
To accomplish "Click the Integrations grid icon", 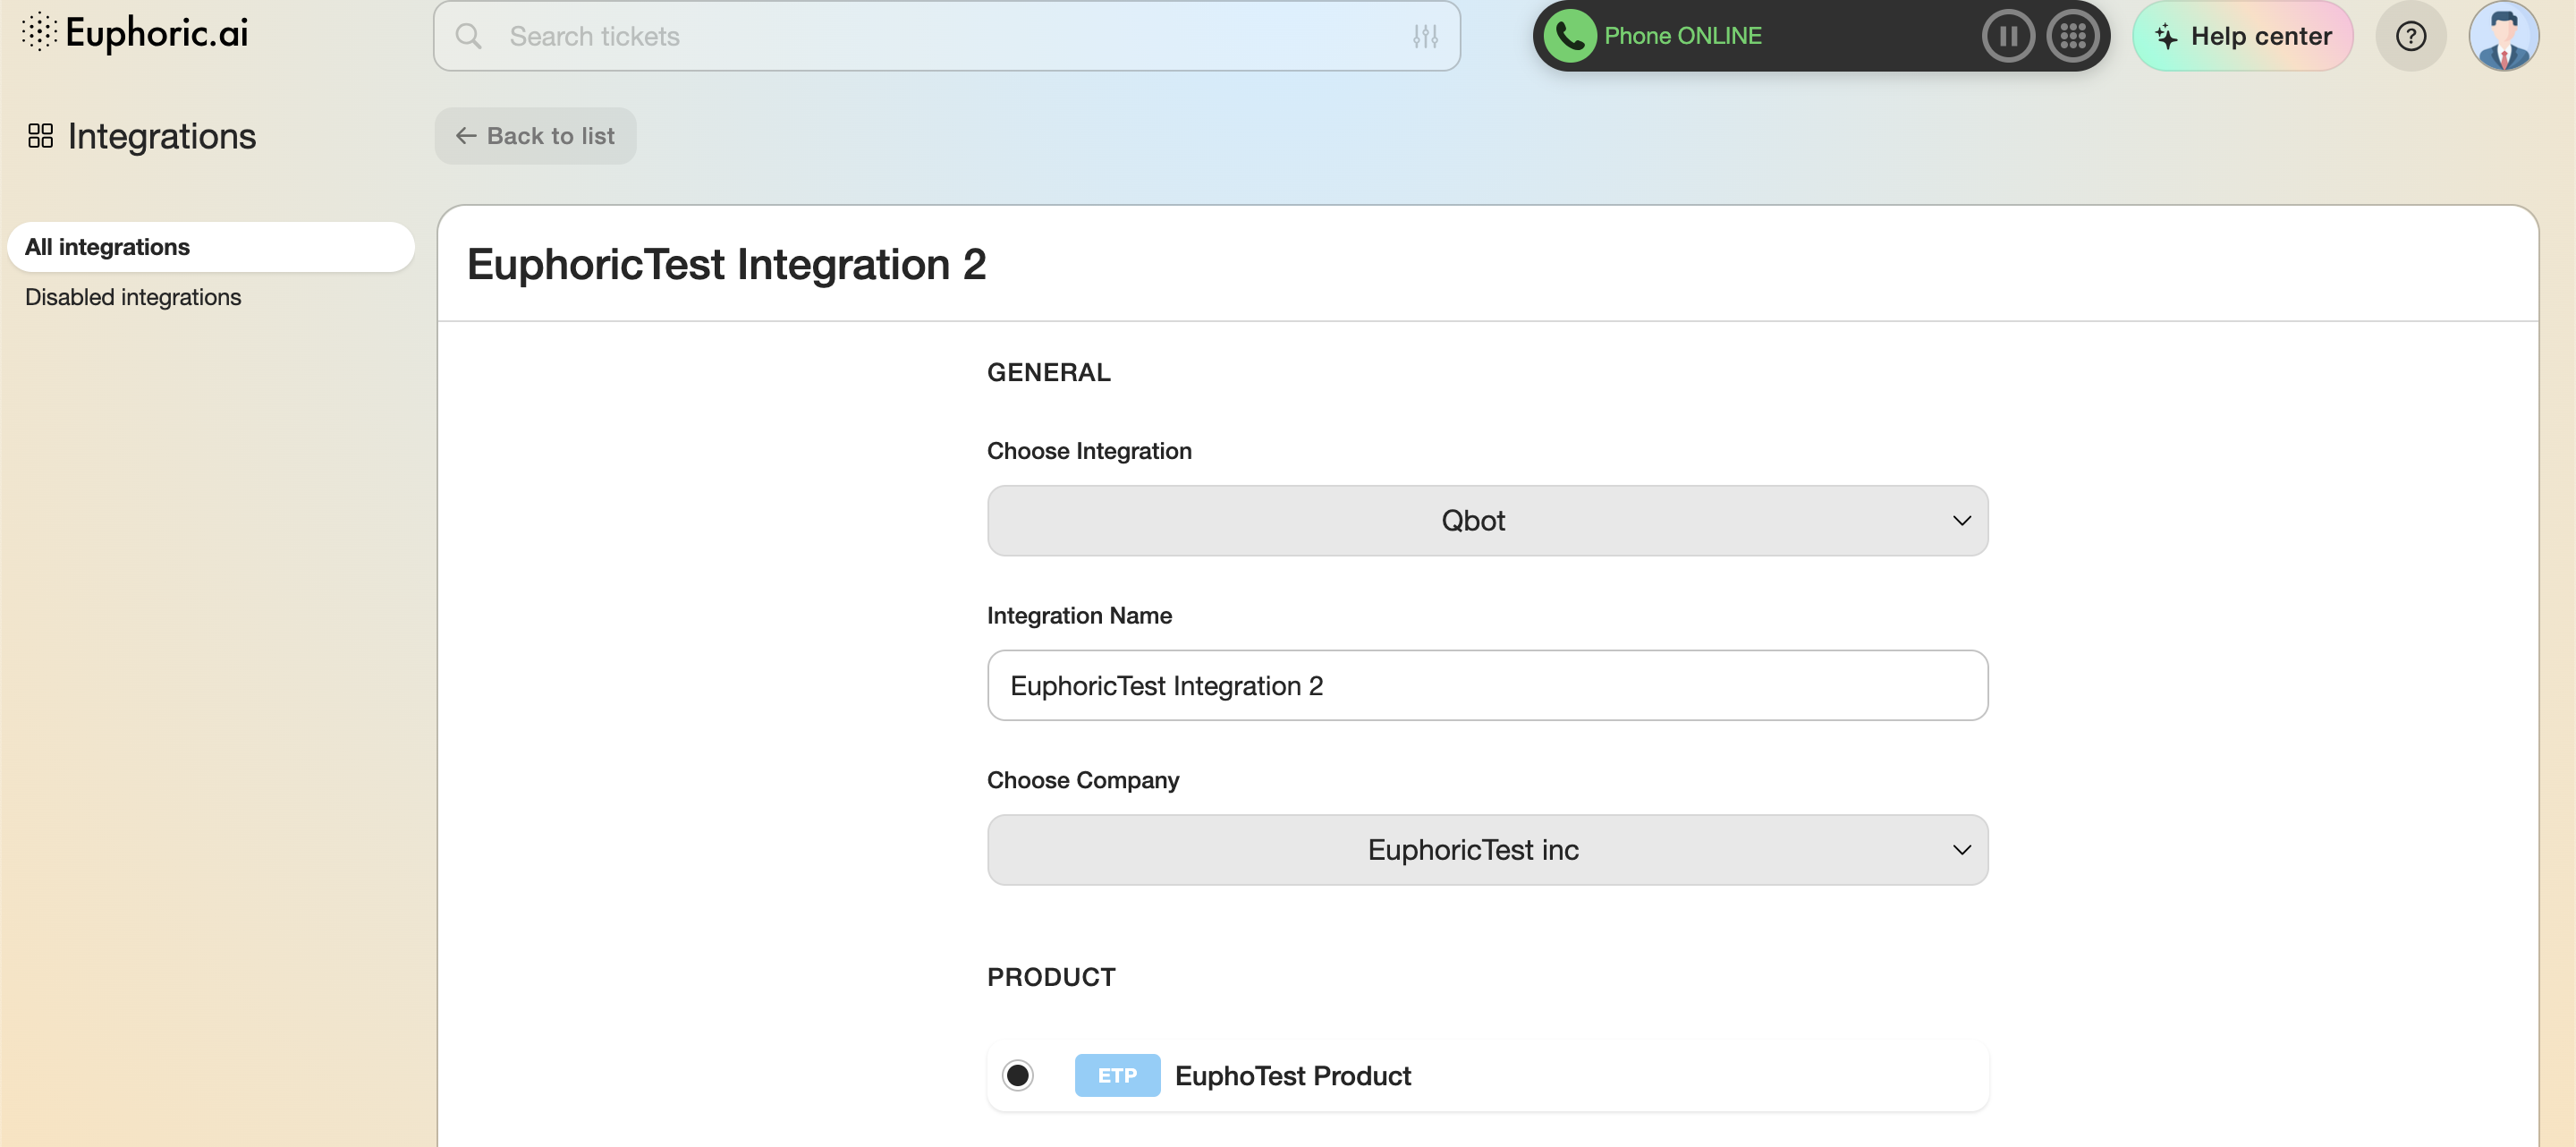I will (x=40, y=136).
